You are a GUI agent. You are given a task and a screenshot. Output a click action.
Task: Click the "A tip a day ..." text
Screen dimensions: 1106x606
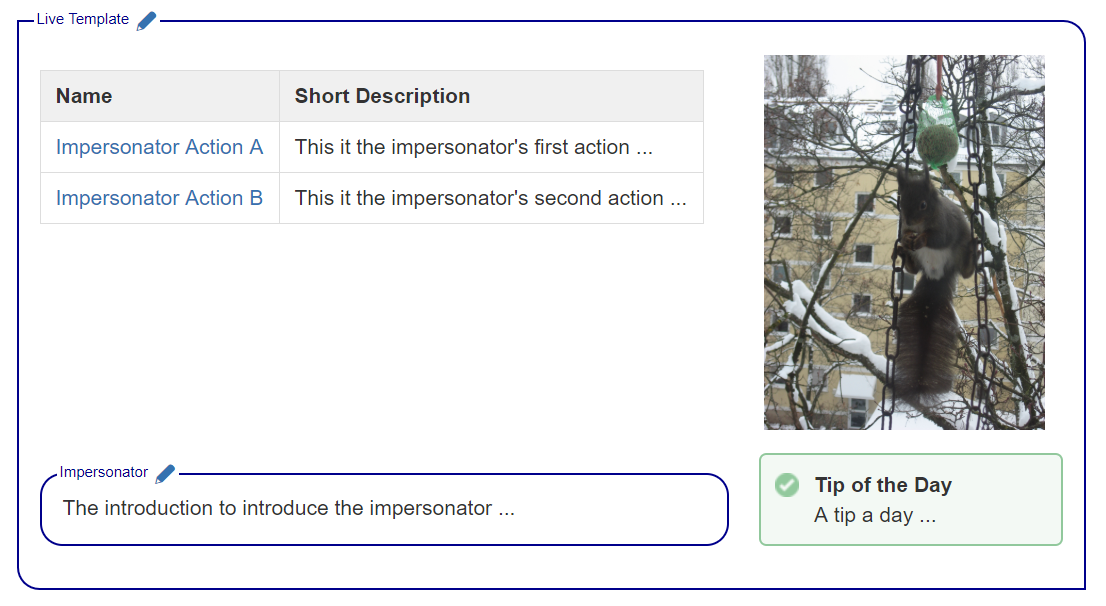tap(875, 516)
